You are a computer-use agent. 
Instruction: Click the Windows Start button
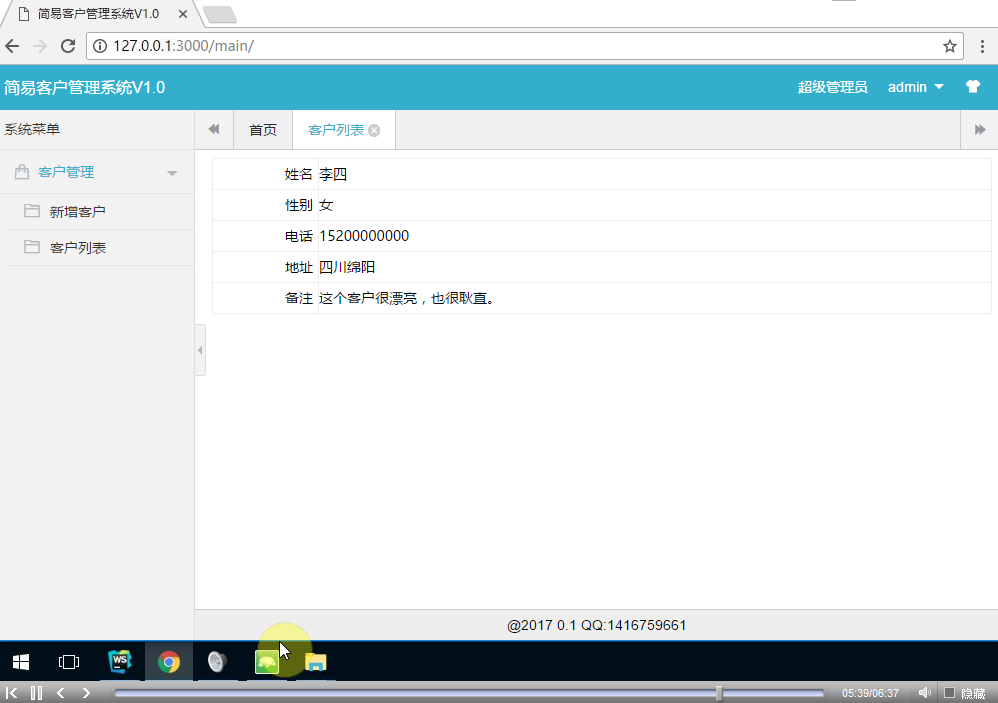(20, 661)
